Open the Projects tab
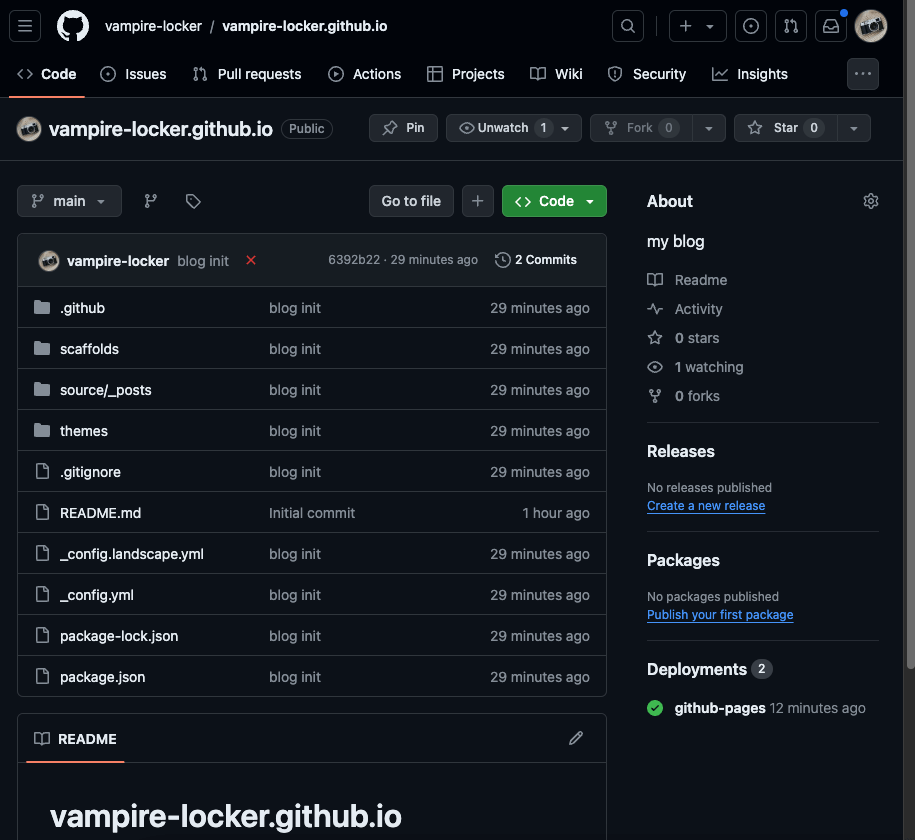Screen dimensions: 915x840 pyautogui.click(x=466, y=74)
